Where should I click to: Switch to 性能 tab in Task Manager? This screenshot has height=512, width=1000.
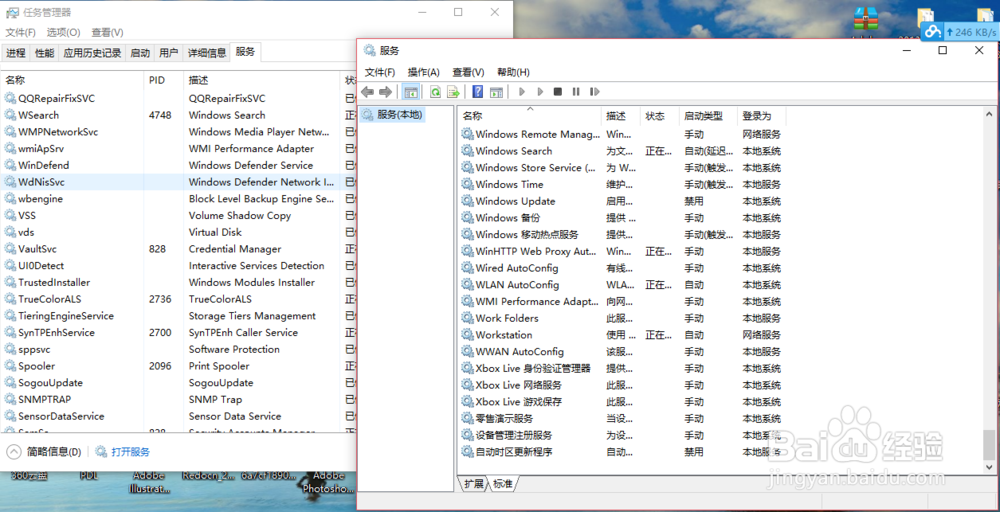point(45,53)
